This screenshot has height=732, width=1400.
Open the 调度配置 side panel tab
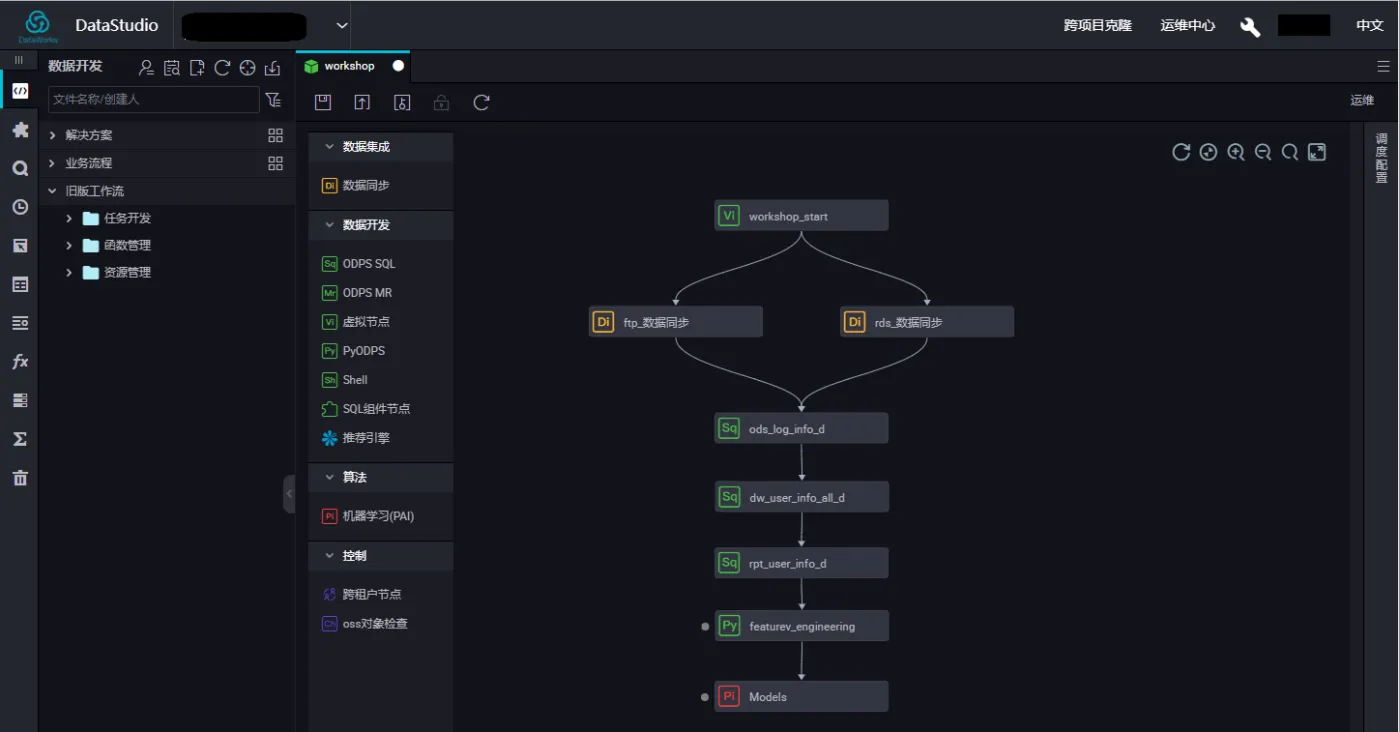point(1382,158)
